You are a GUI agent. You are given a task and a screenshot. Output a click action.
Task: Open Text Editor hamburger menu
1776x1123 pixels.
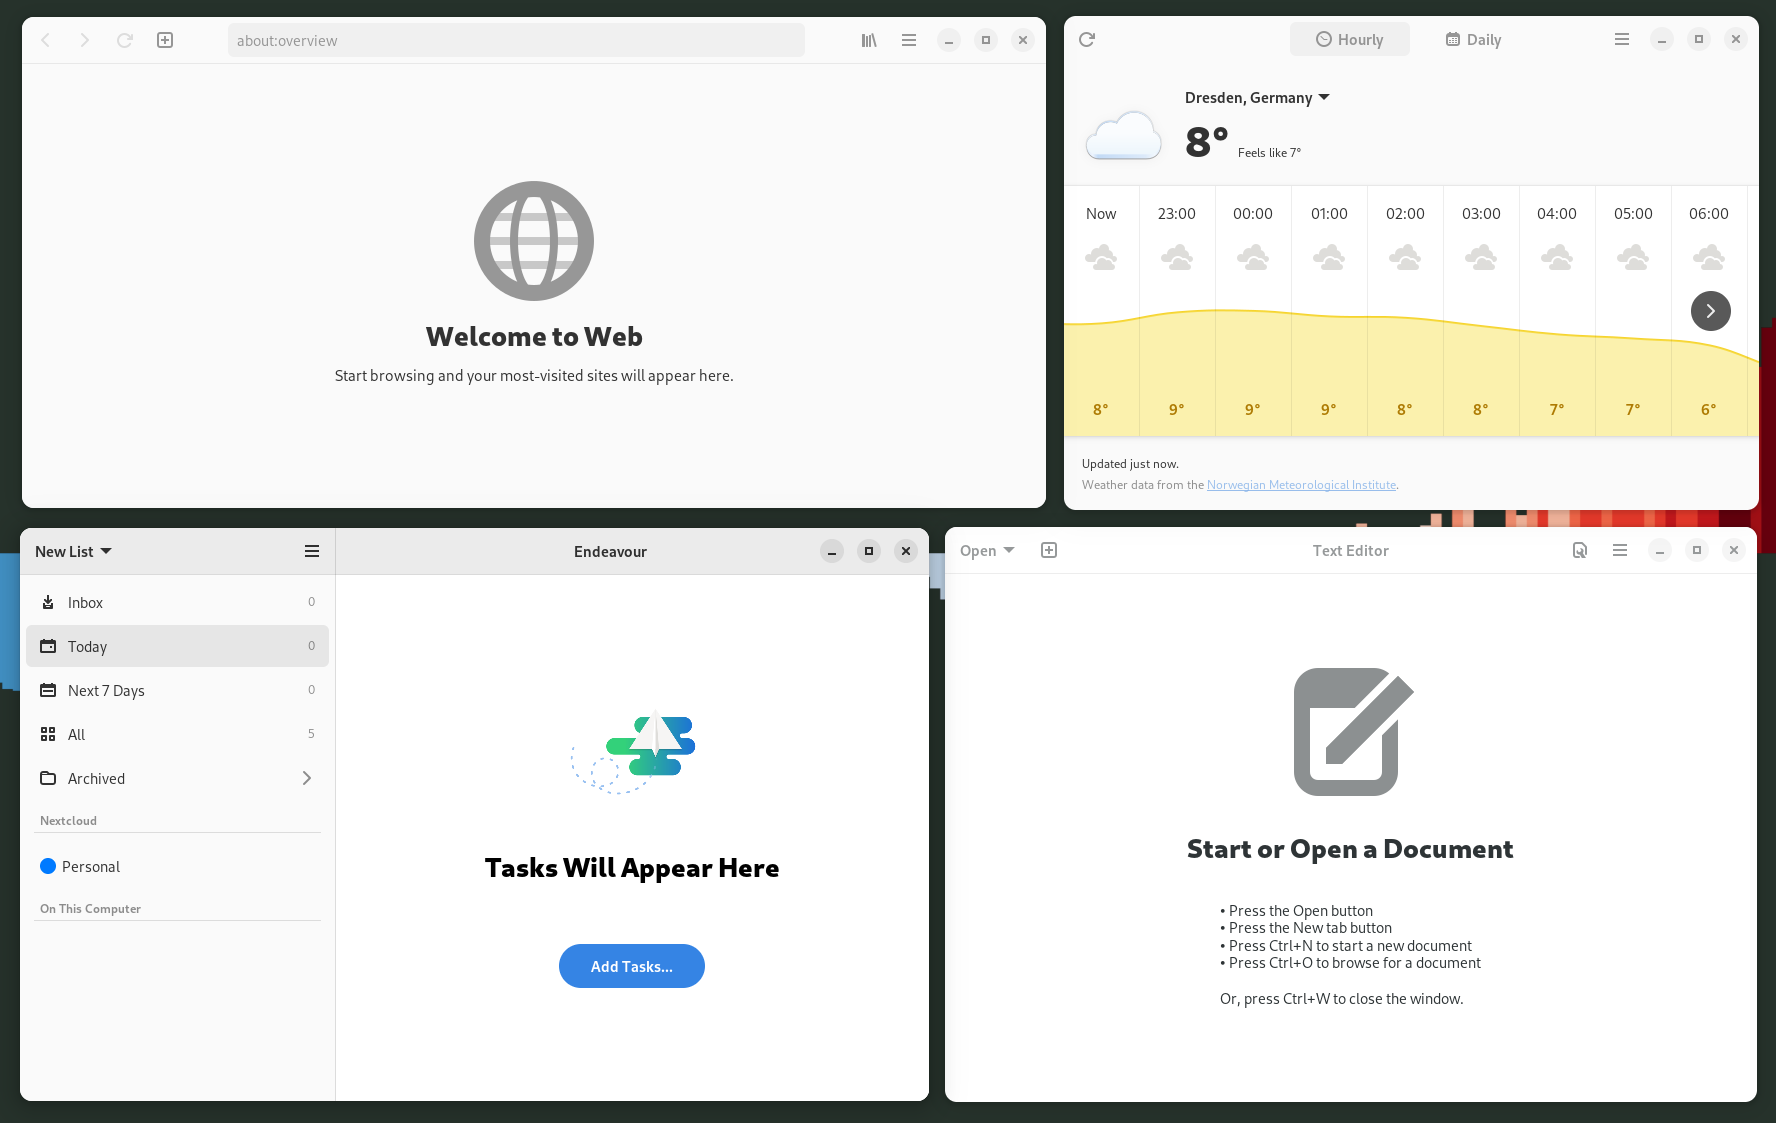coord(1620,550)
